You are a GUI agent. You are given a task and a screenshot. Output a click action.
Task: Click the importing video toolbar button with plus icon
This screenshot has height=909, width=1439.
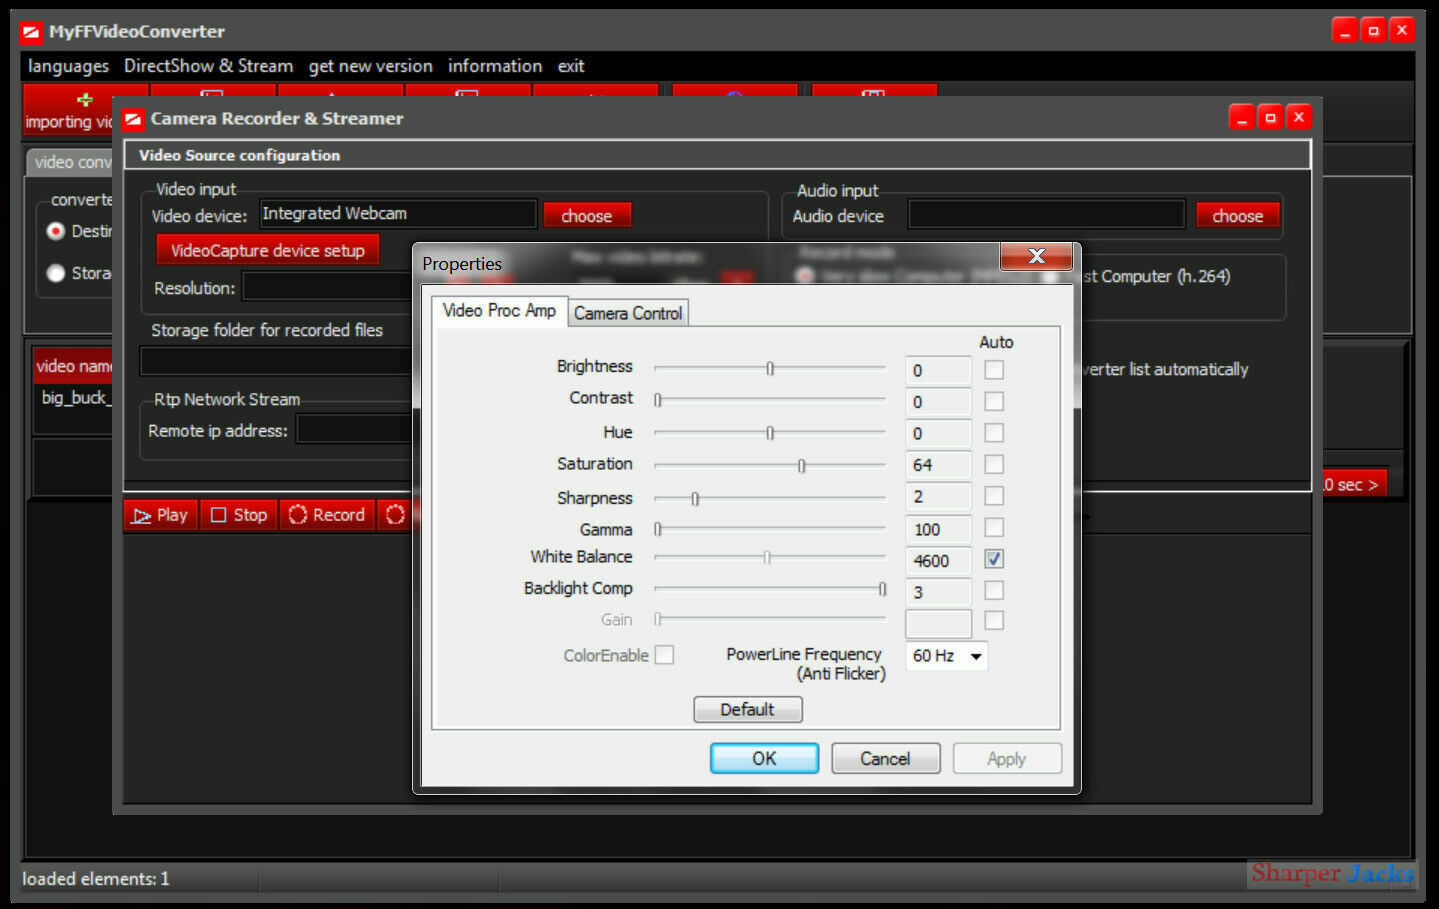tap(68, 110)
